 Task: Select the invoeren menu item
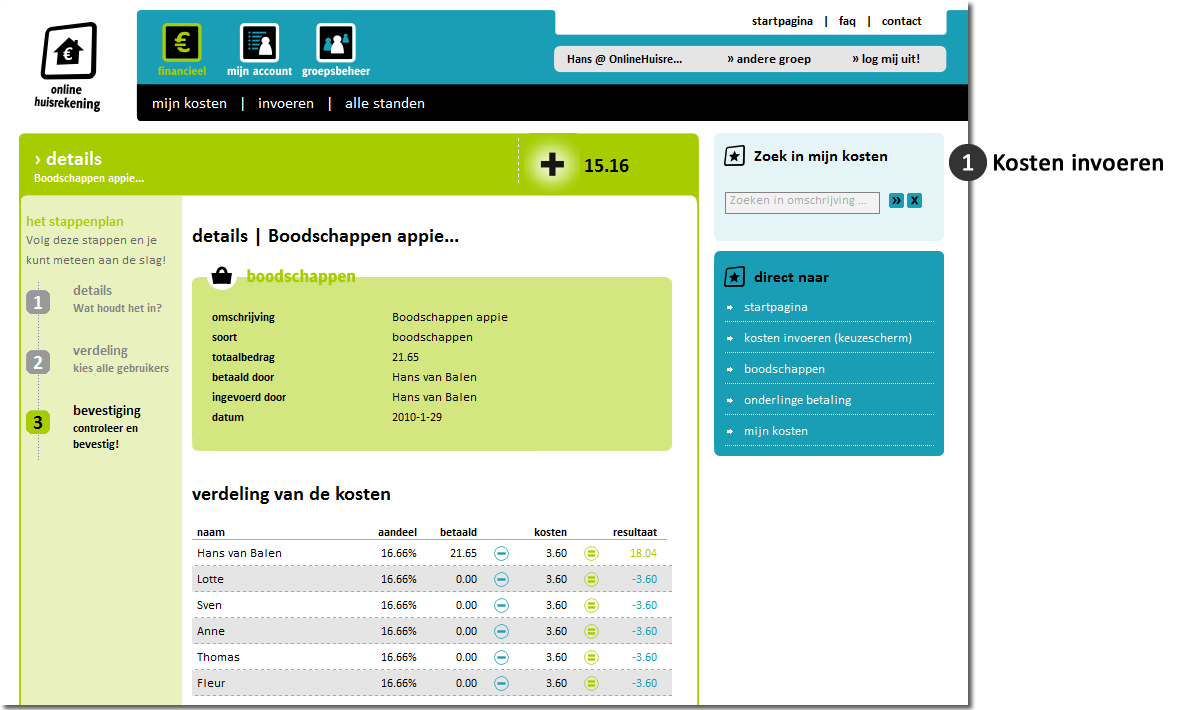pos(286,103)
